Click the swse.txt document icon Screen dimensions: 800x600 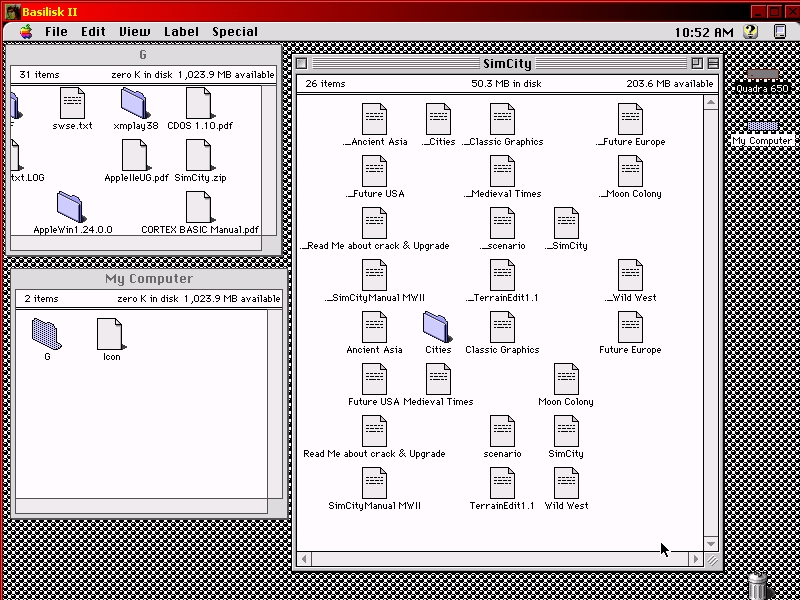click(x=72, y=103)
